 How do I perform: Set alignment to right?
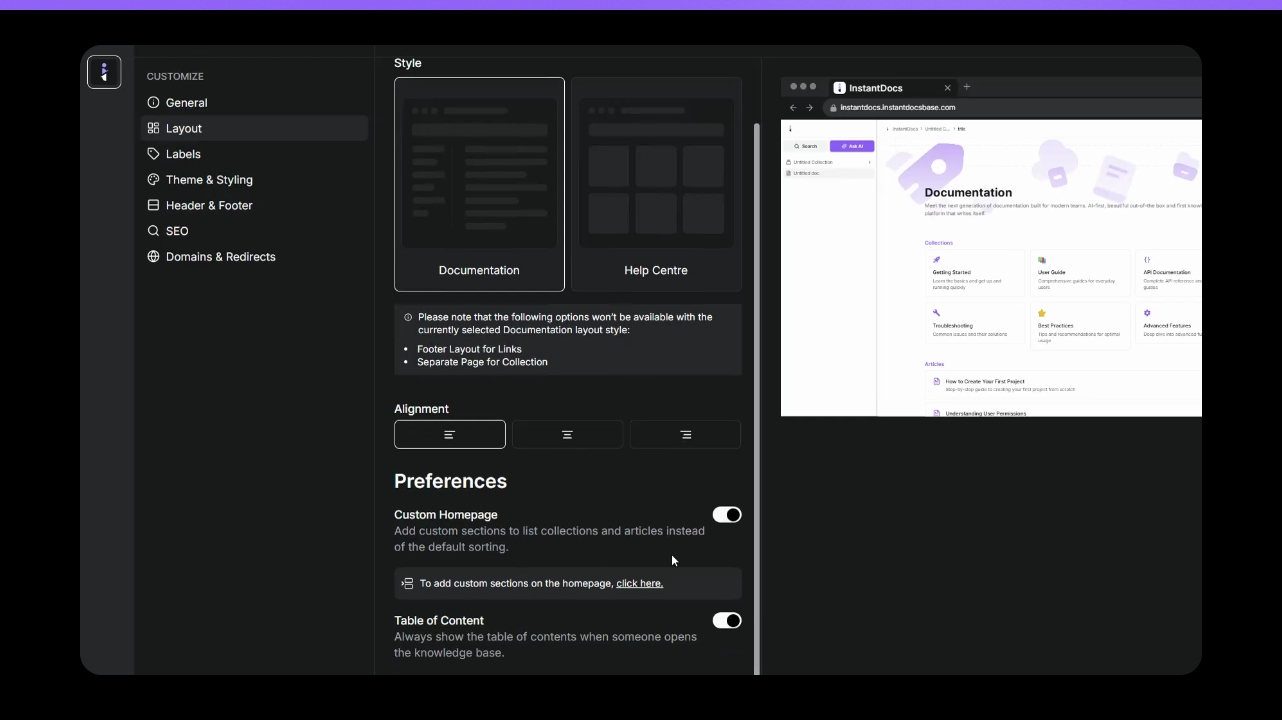685,435
